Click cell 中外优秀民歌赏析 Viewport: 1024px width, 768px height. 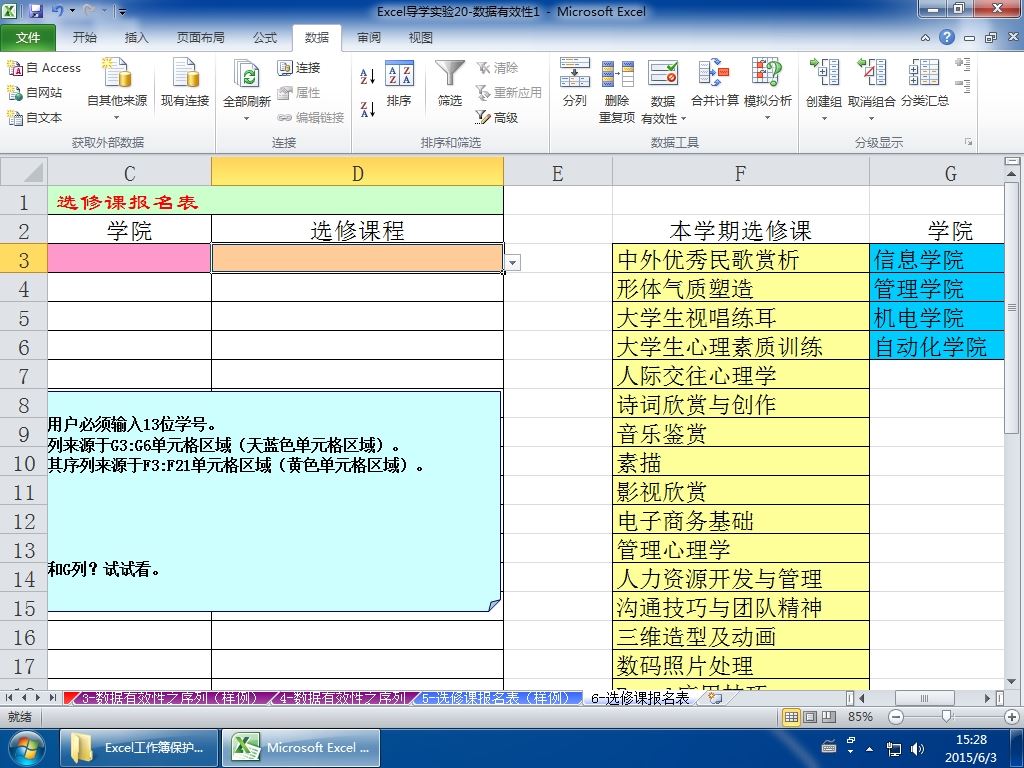click(741, 259)
